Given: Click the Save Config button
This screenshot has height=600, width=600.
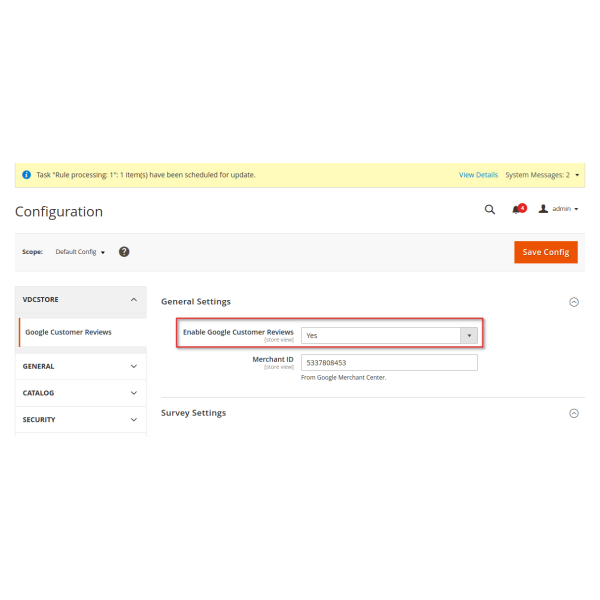Looking at the screenshot, I should click(545, 252).
